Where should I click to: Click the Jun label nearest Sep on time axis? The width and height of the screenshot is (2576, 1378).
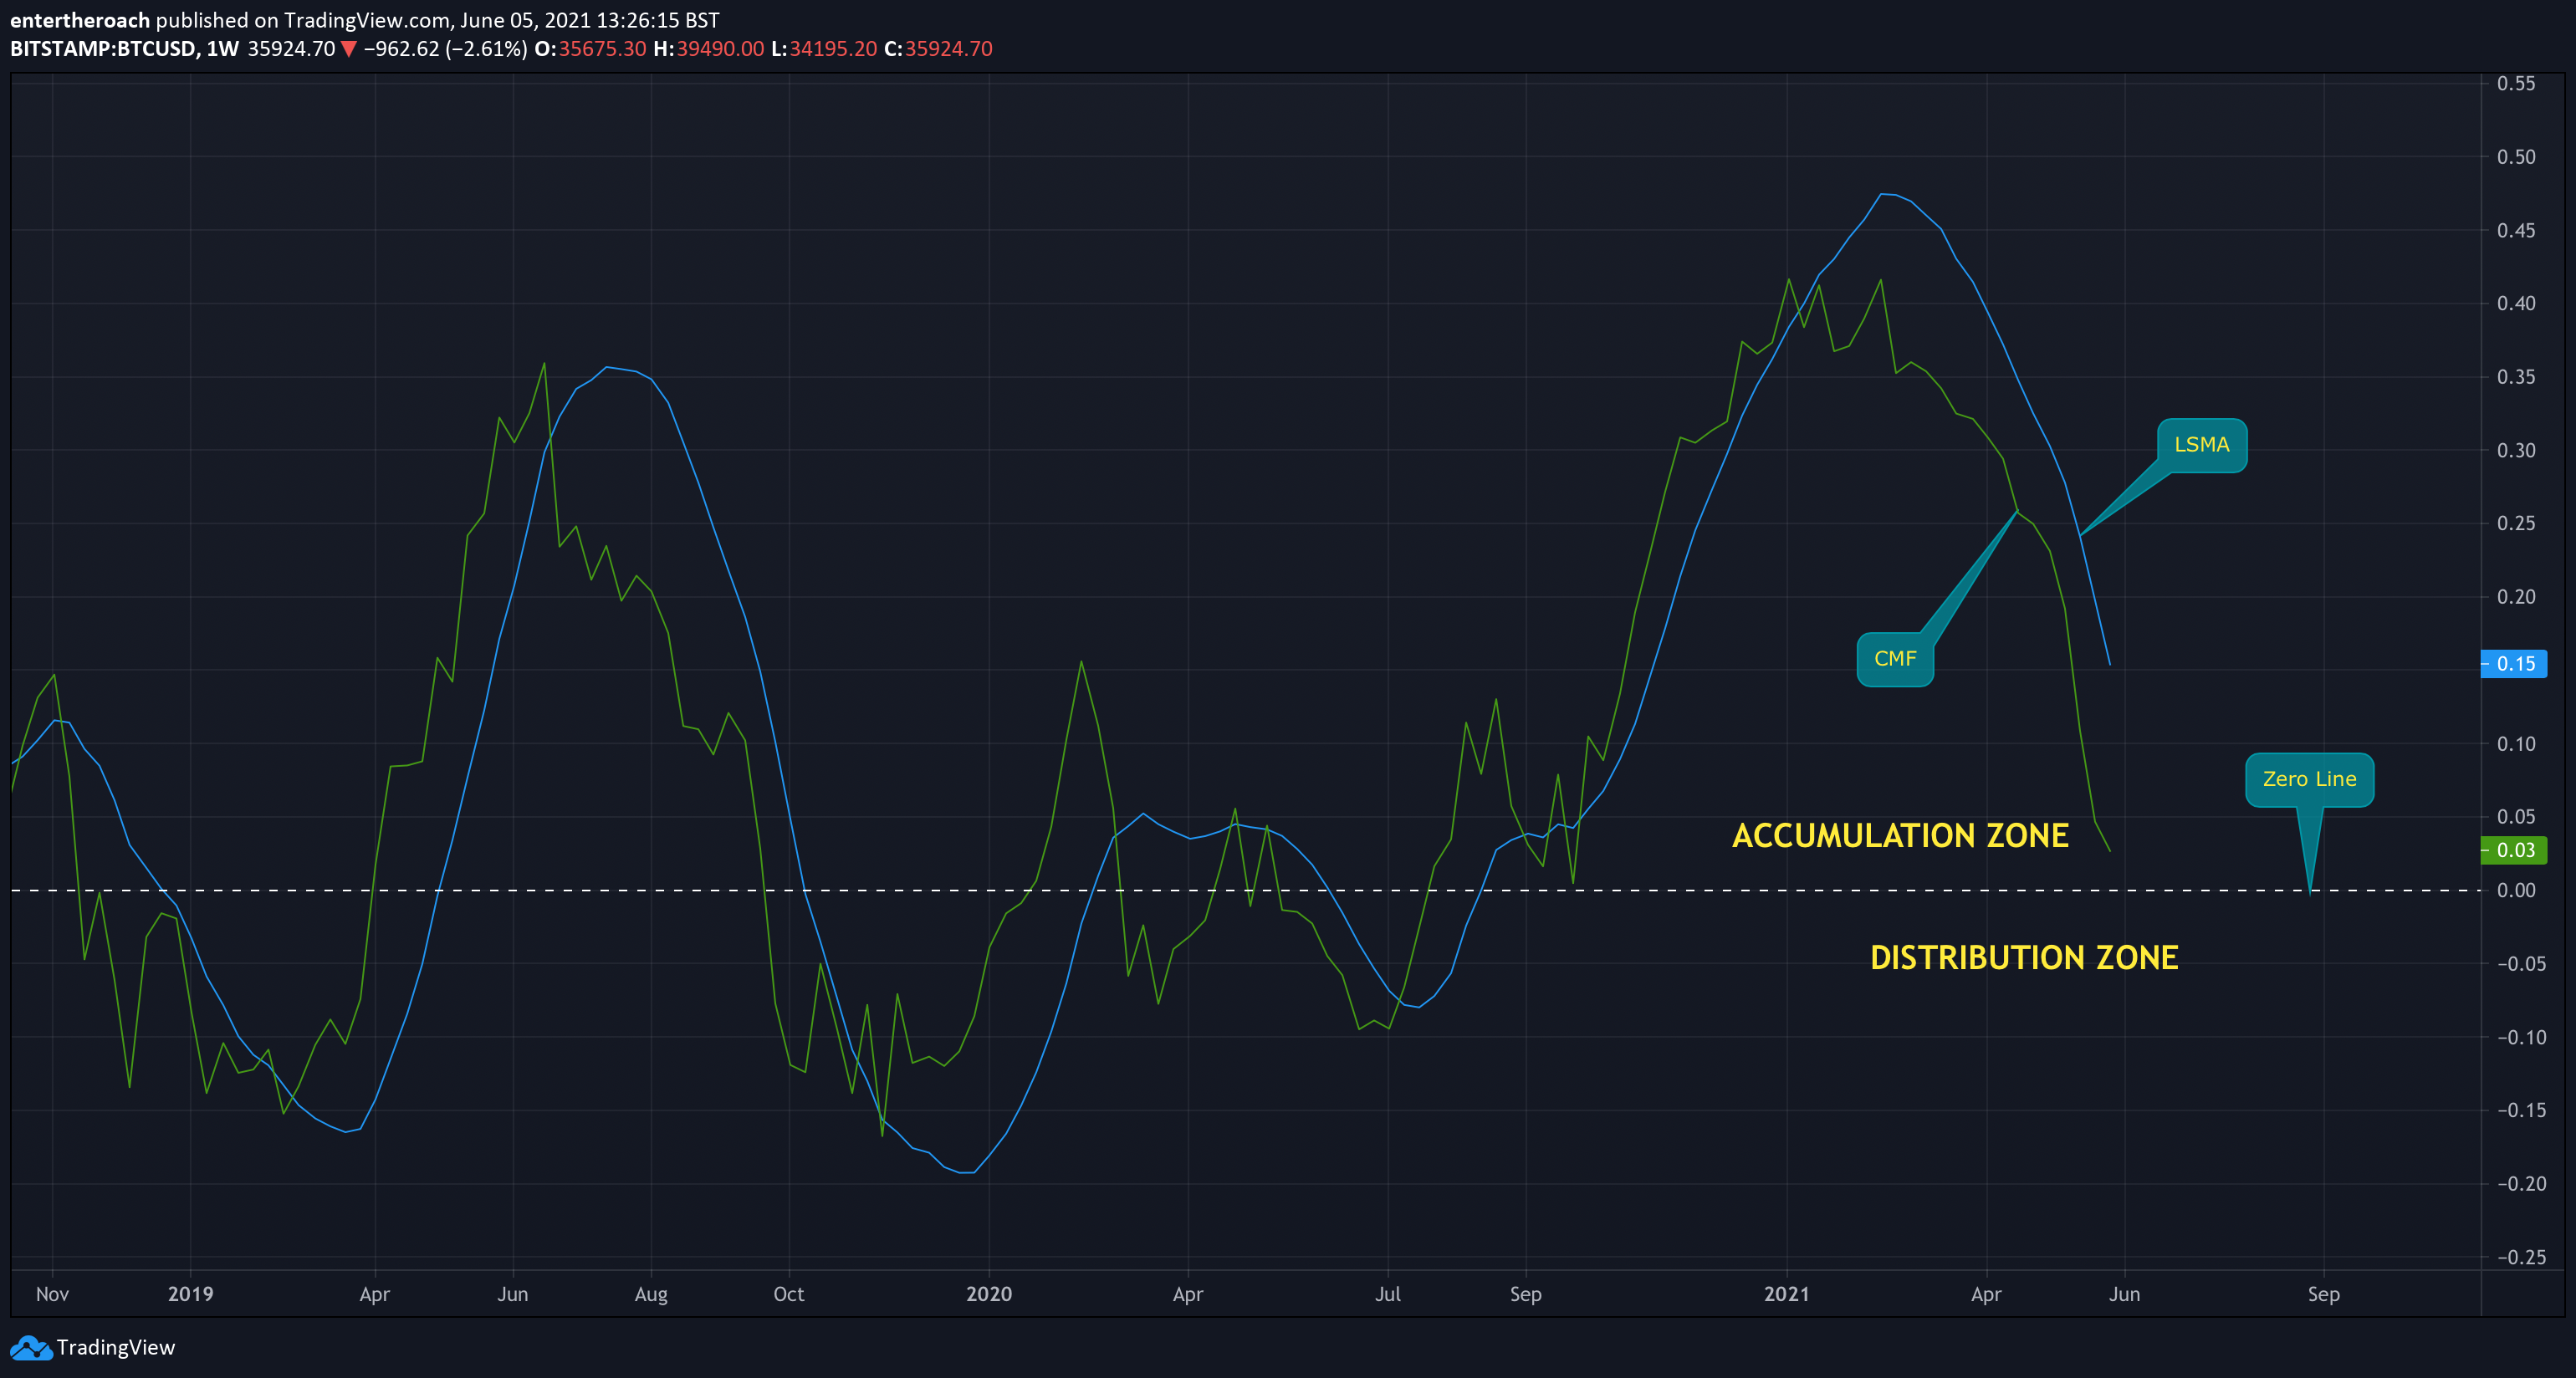[x=2125, y=1294]
